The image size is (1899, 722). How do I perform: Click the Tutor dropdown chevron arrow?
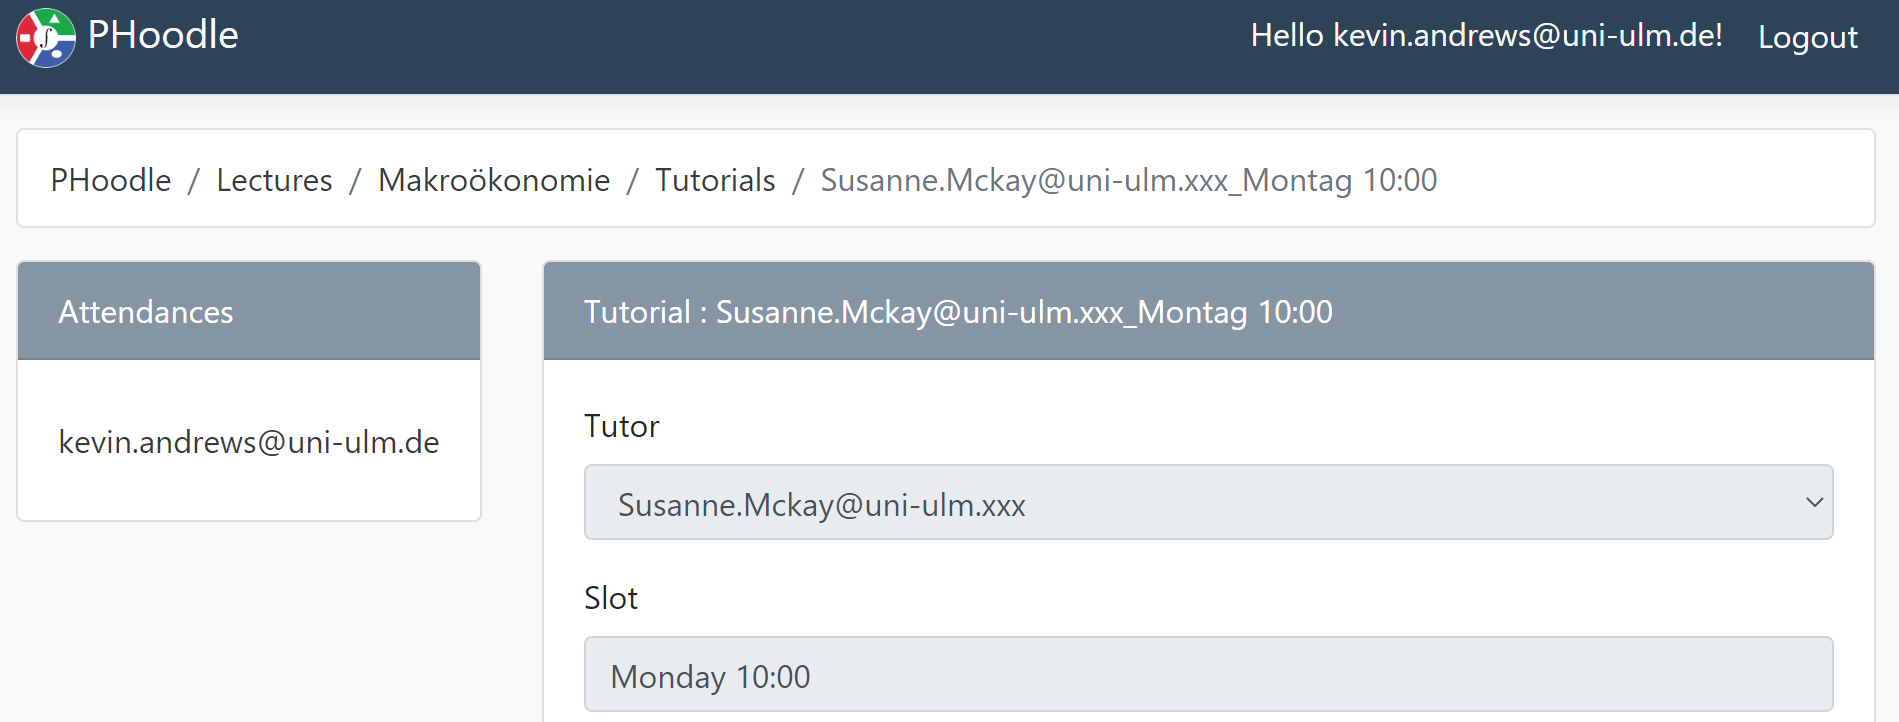tap(1814, 502)
